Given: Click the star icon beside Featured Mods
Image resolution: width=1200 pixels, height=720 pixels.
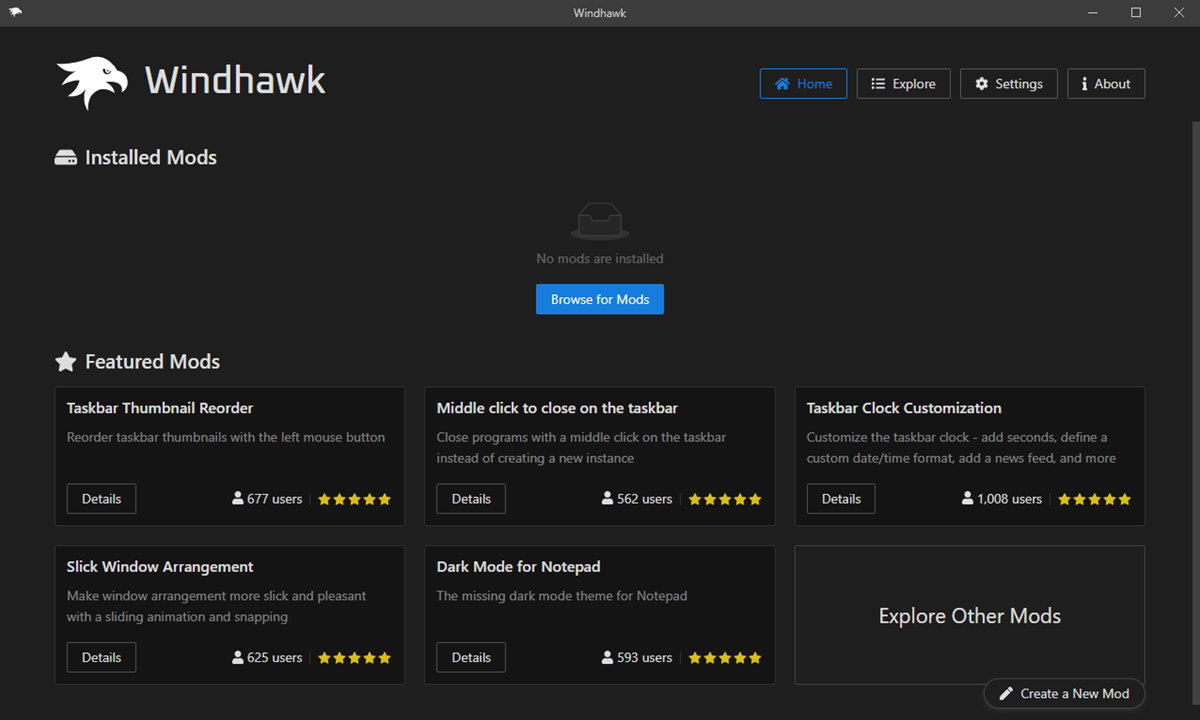Looking at the screenshot, I should (x=66, y=361).
